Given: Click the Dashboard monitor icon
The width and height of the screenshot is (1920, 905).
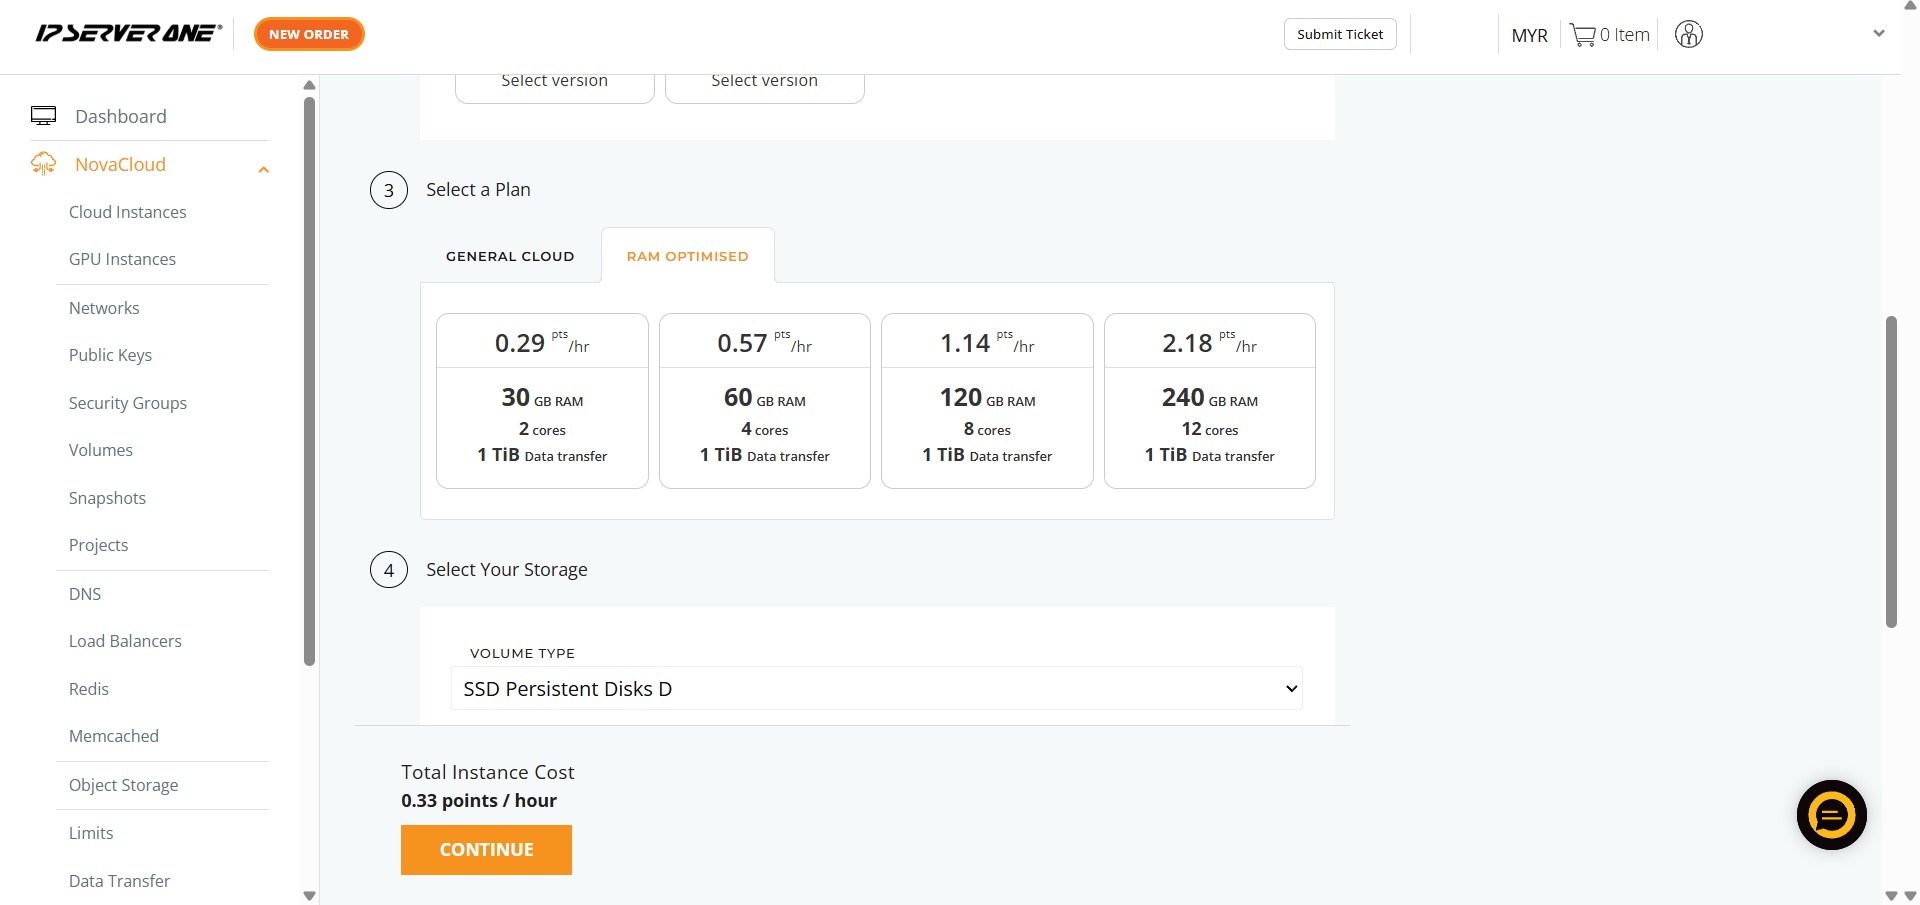Looking at the screenshot, I should 43,116.
